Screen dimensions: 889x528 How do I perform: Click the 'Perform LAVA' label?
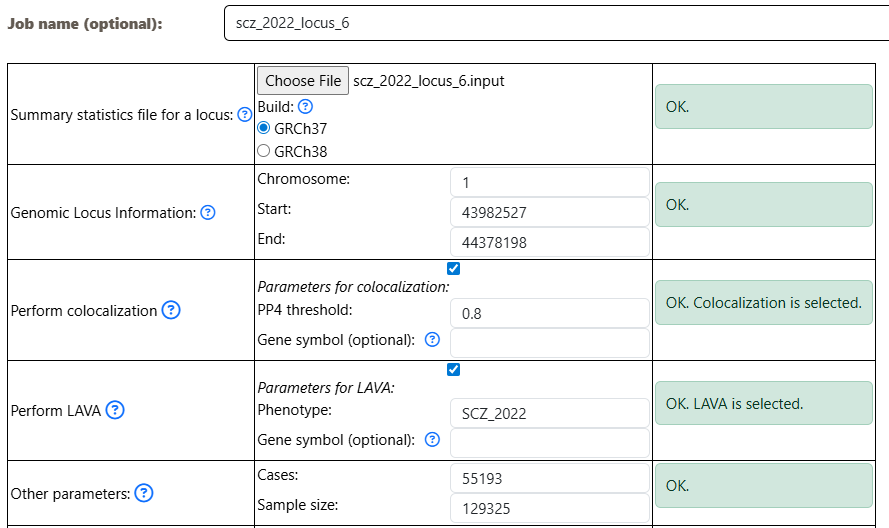tap(56, 411)
